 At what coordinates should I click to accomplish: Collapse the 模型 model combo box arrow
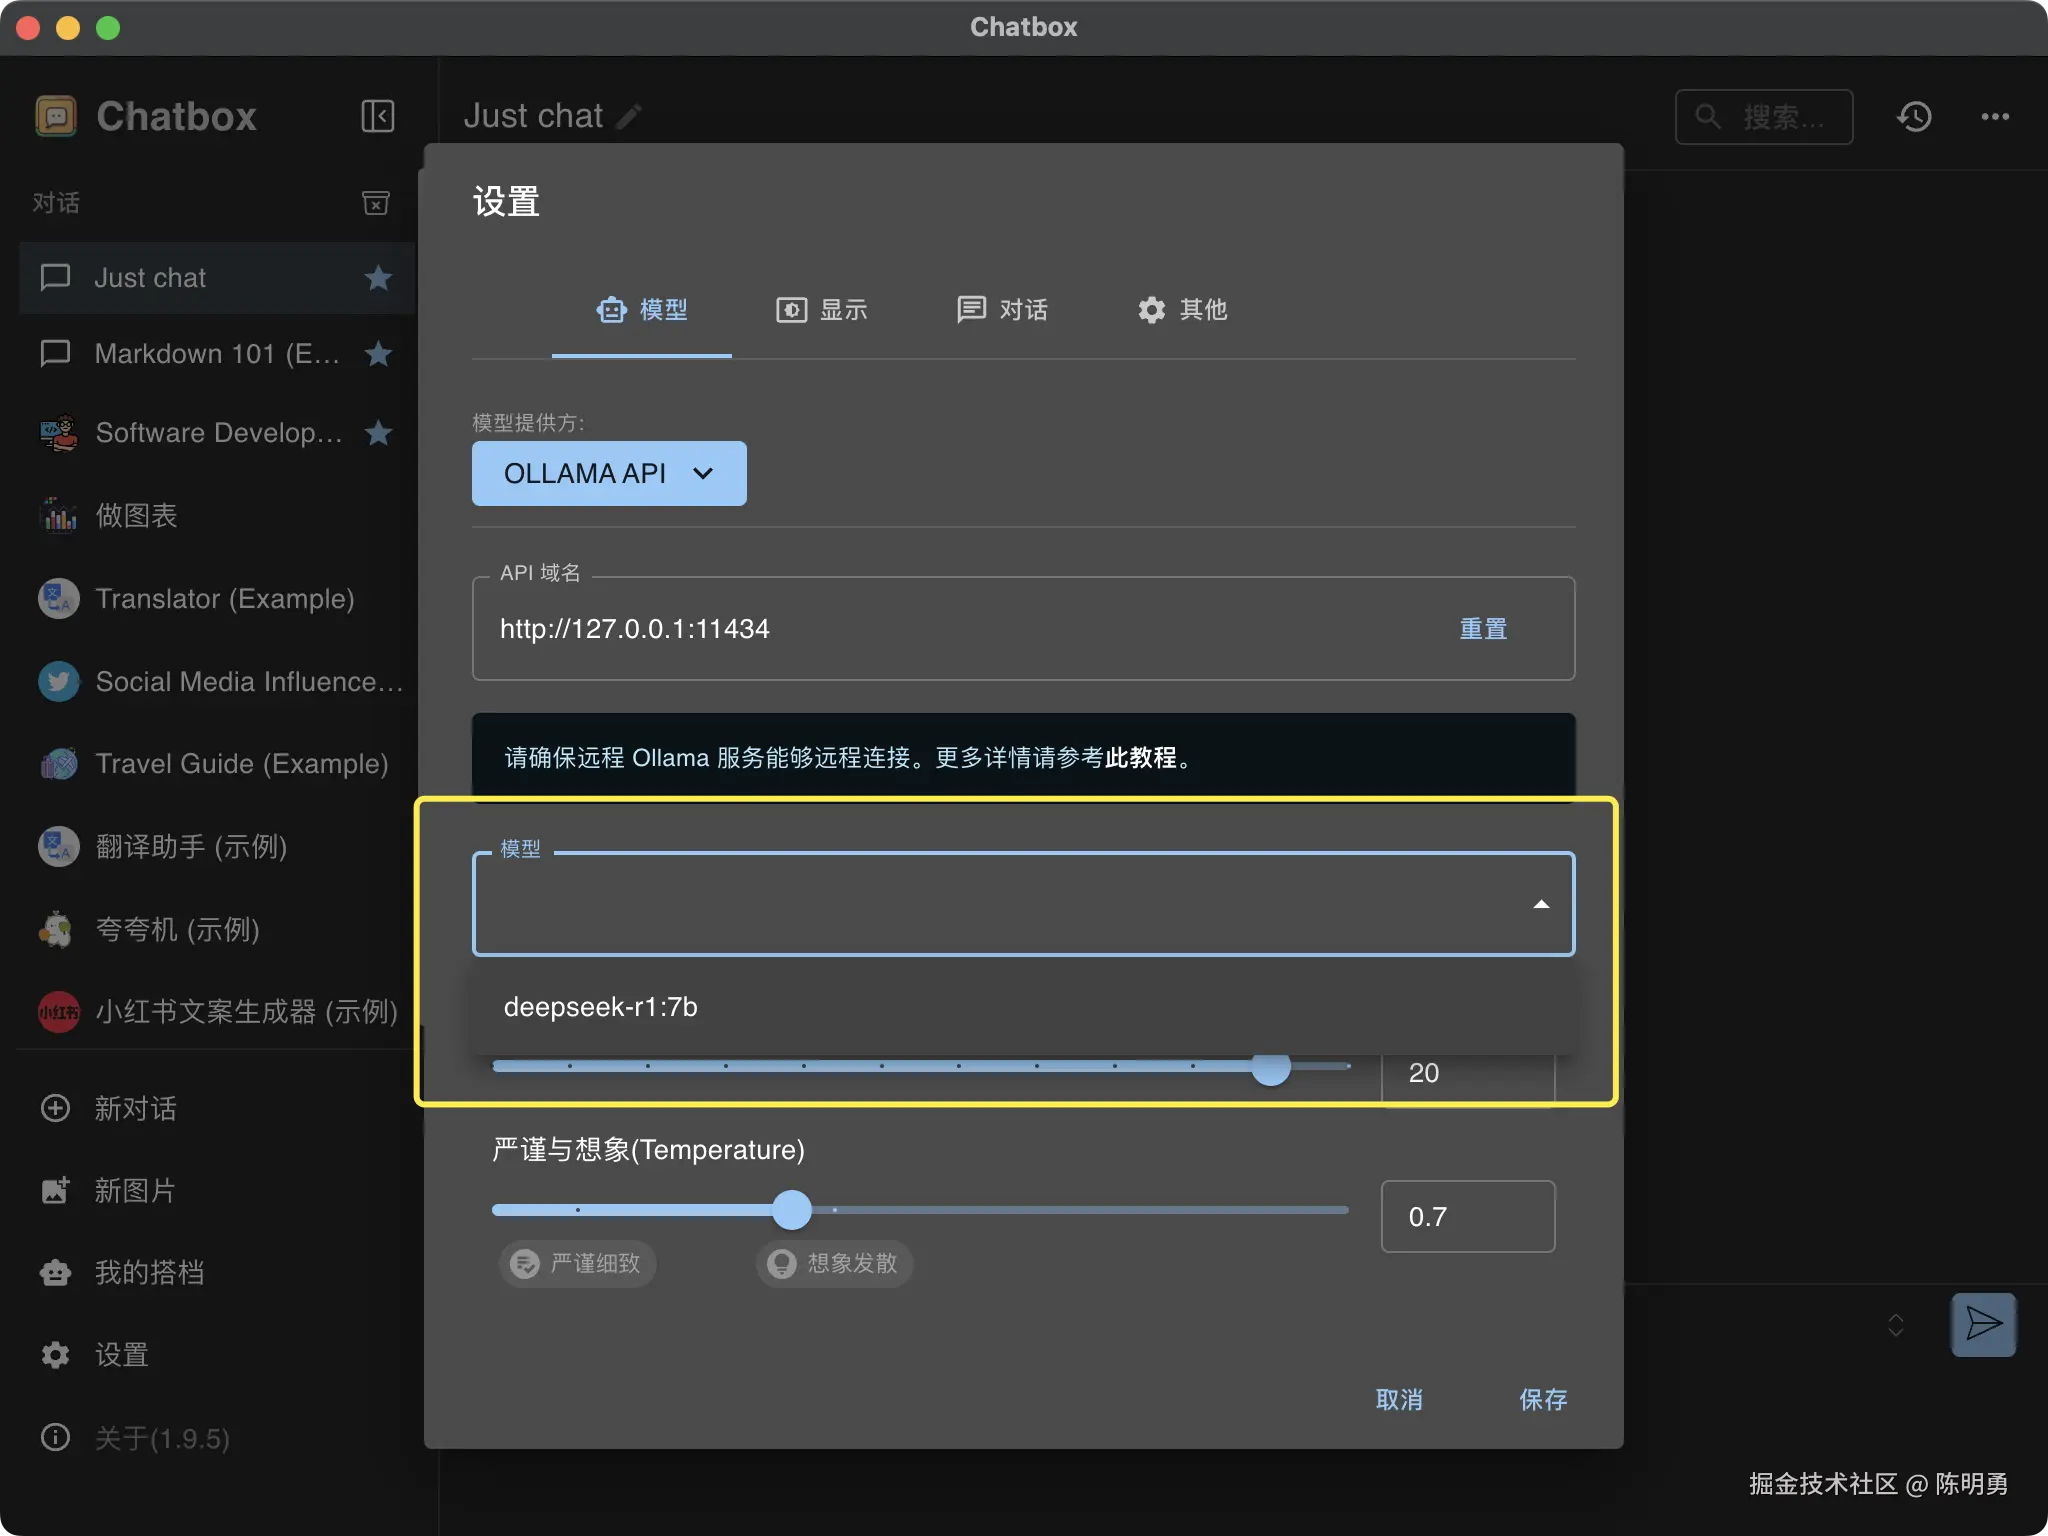(x=1541, y=904)
